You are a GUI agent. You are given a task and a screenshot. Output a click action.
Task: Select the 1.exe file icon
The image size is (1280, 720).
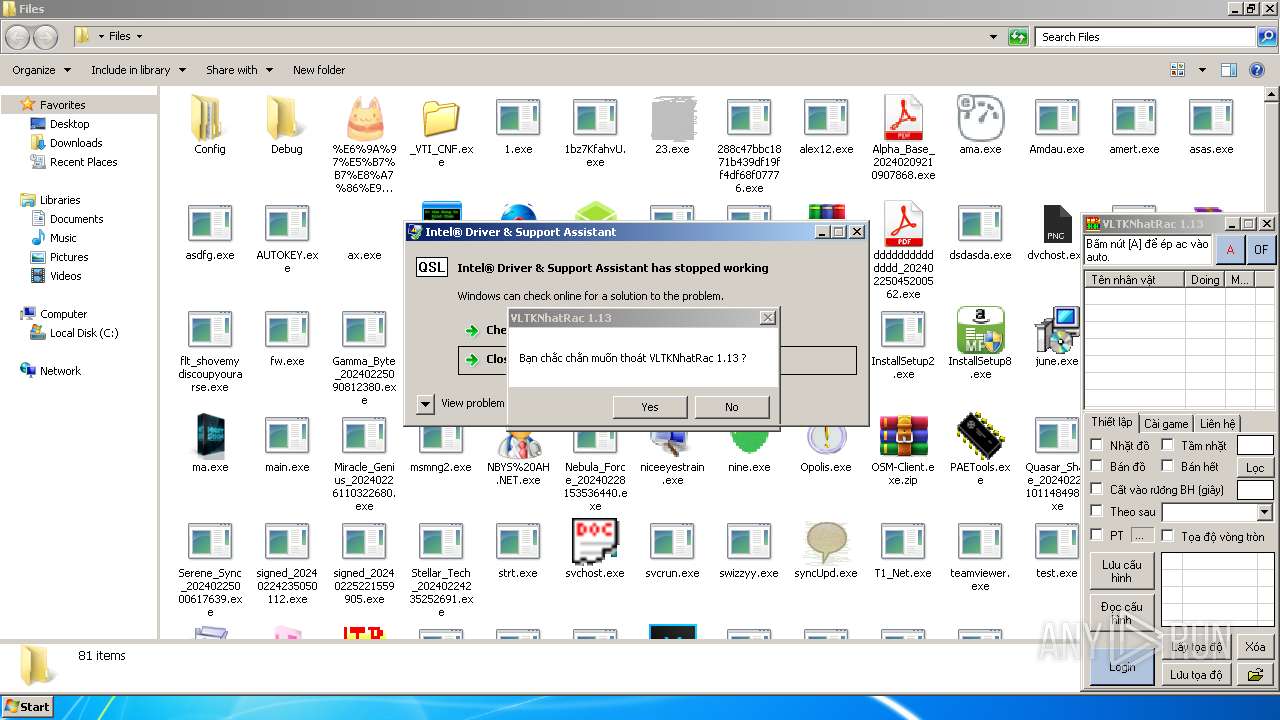click(518, 118)
